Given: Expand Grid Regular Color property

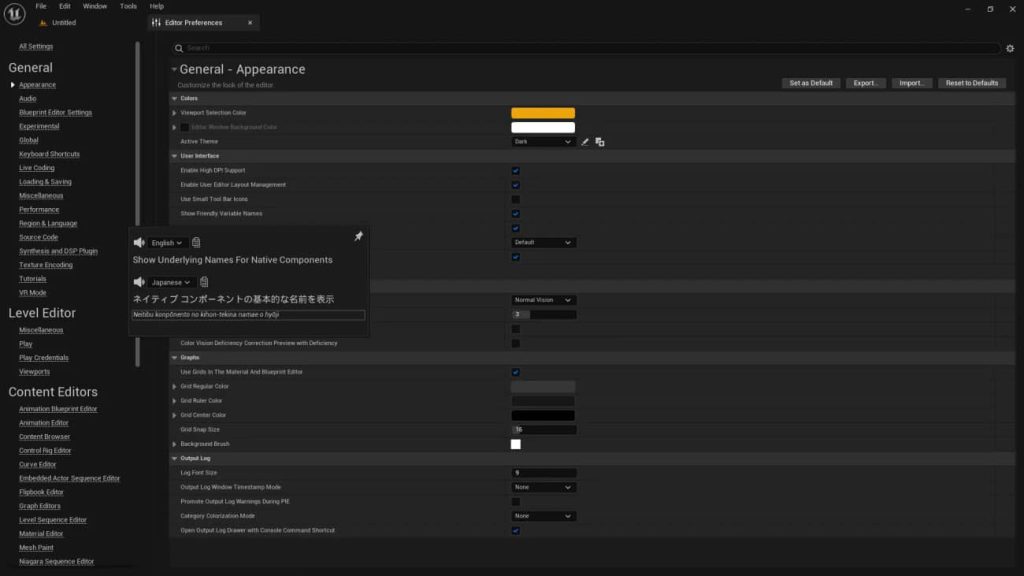Looking at the screenshot, I should click(174, 387).
